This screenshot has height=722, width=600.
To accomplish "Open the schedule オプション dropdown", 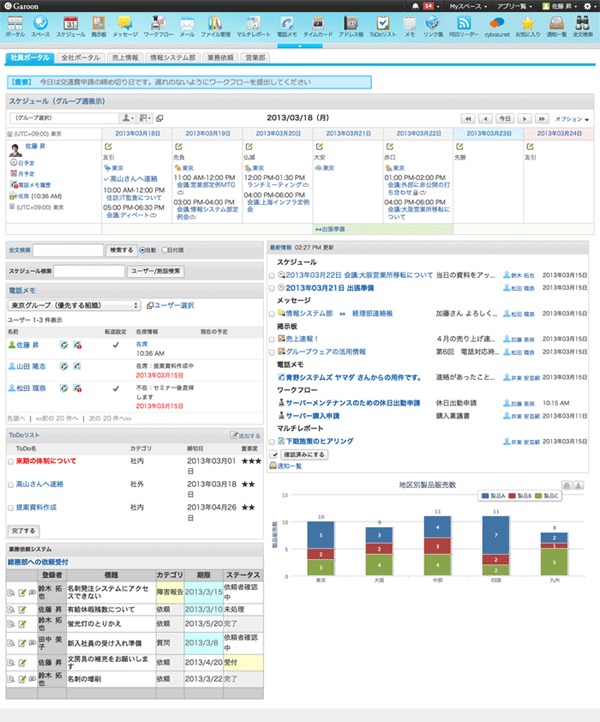I will pyautogui.click(x=571, y=117).
